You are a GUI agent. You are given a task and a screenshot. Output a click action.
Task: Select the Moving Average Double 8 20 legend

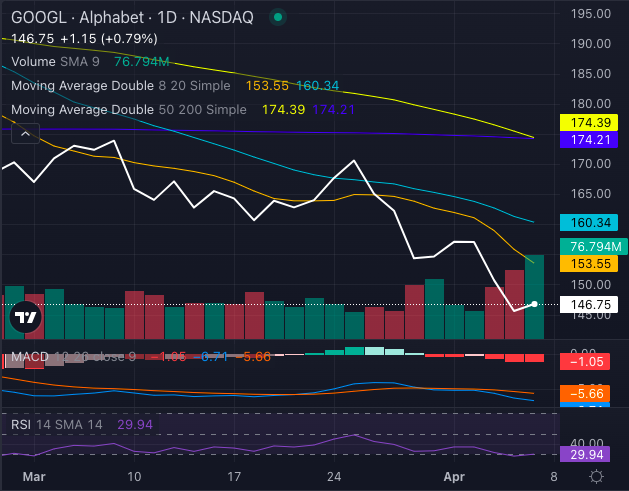point(116,85)
